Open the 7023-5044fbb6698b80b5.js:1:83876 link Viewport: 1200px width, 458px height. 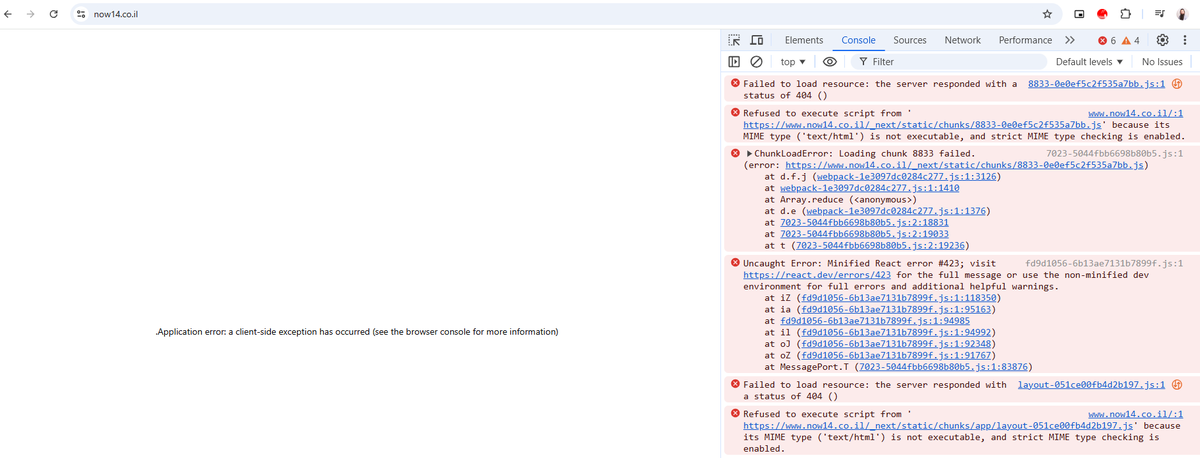coord(943,367)
